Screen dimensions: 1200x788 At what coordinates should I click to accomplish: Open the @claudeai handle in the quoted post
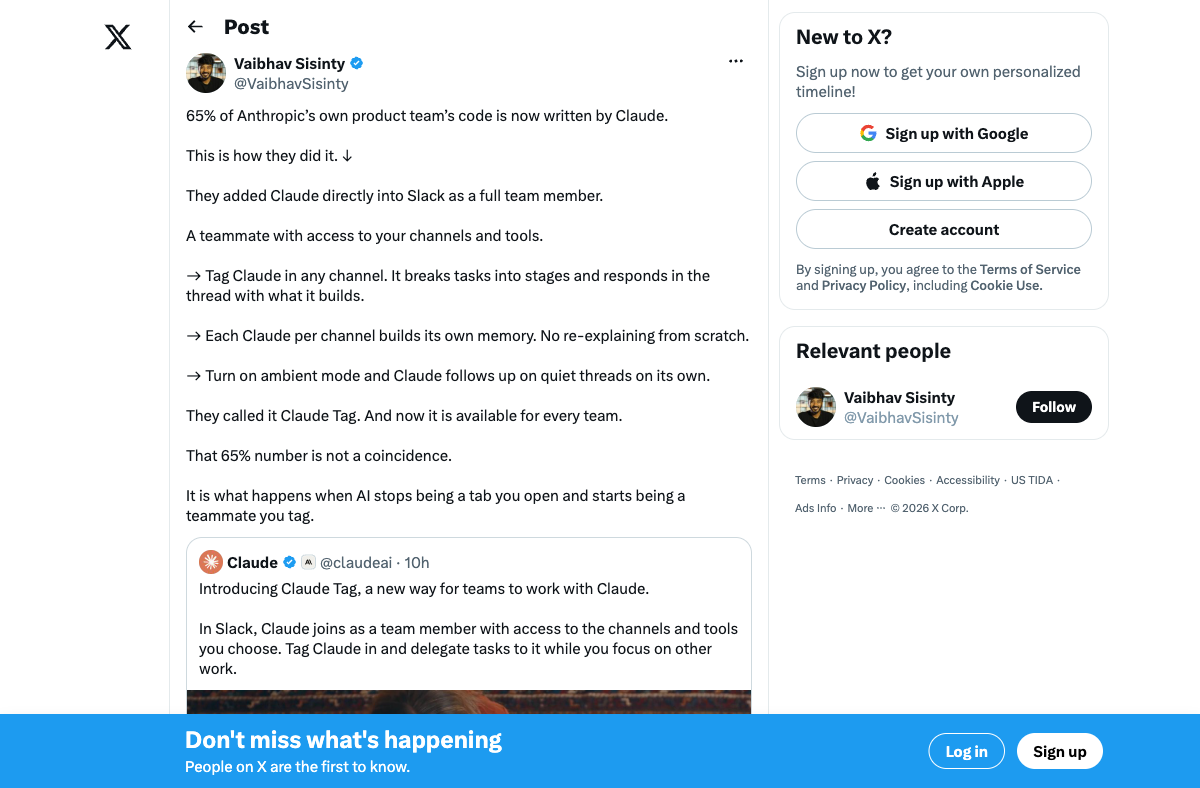356,562
